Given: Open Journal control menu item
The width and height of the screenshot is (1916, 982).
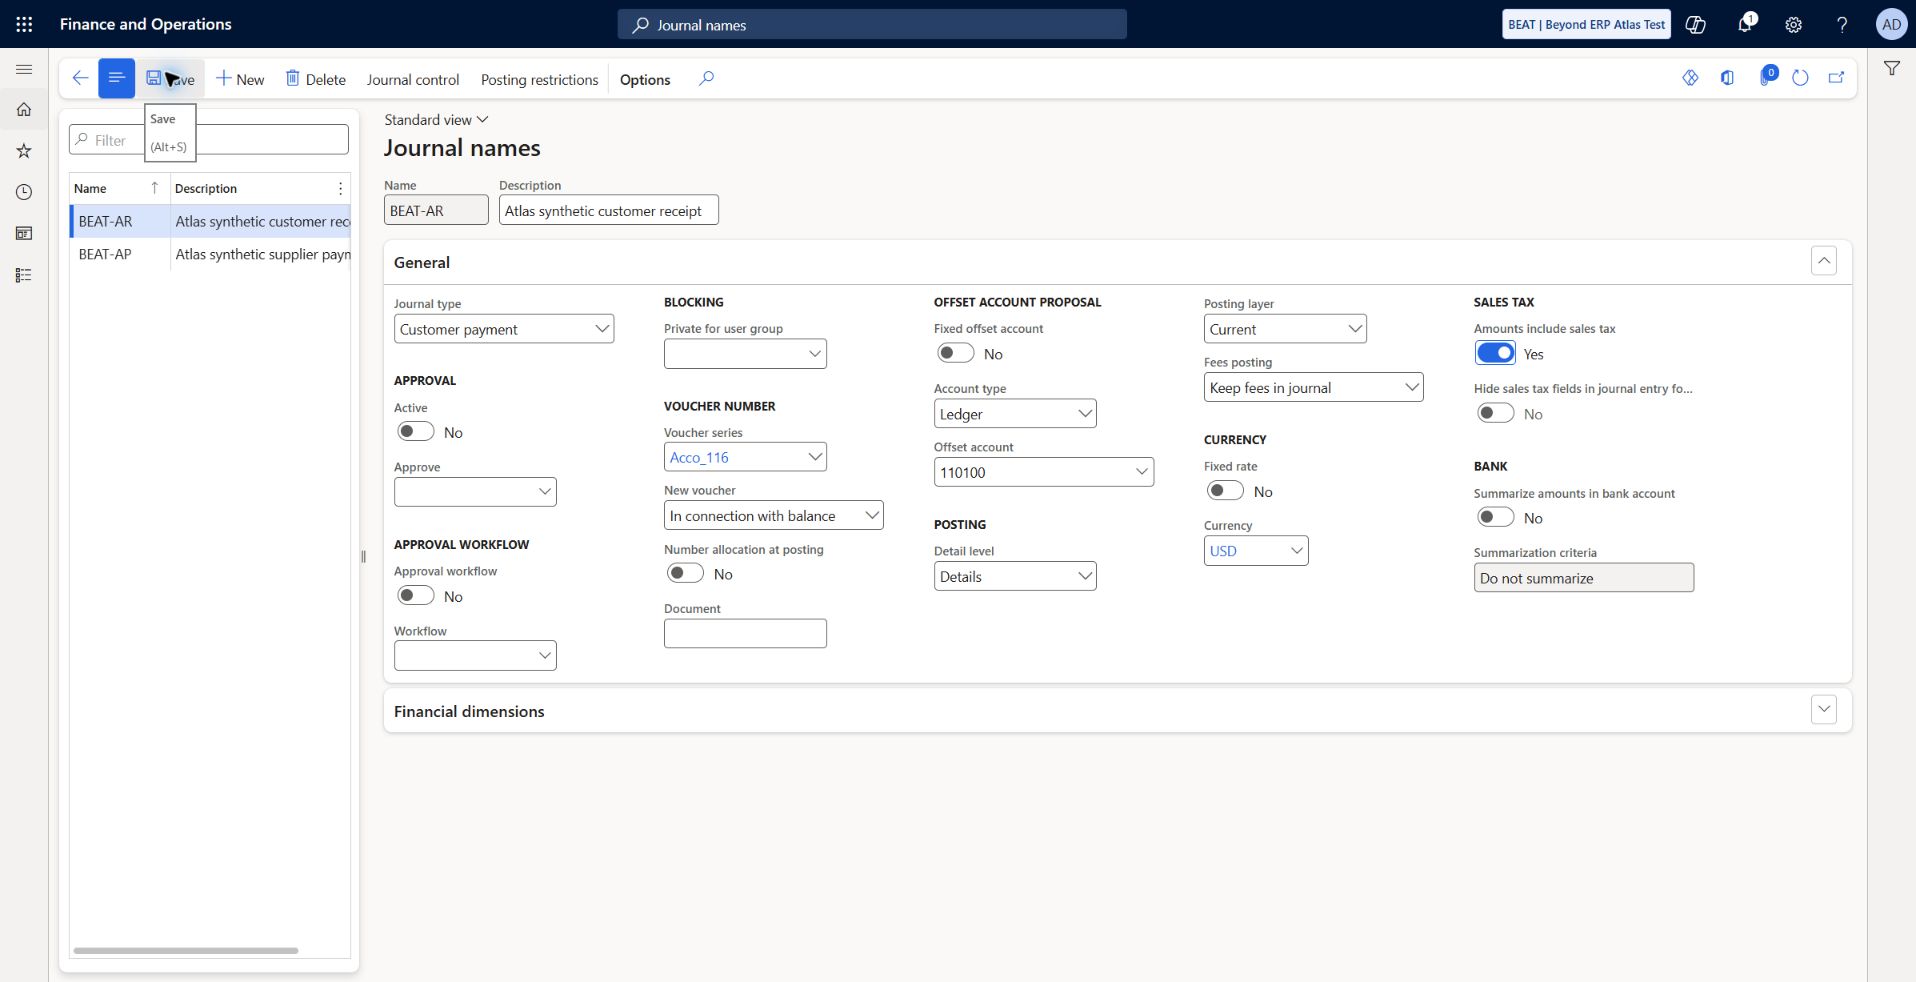Looking at the screenshot, I should [x=413, y=79].
